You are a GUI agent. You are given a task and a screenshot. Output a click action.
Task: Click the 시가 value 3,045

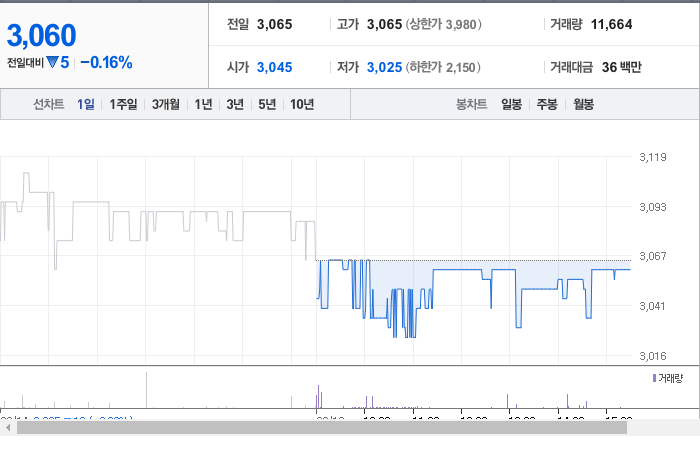click(x=275, y=67)
